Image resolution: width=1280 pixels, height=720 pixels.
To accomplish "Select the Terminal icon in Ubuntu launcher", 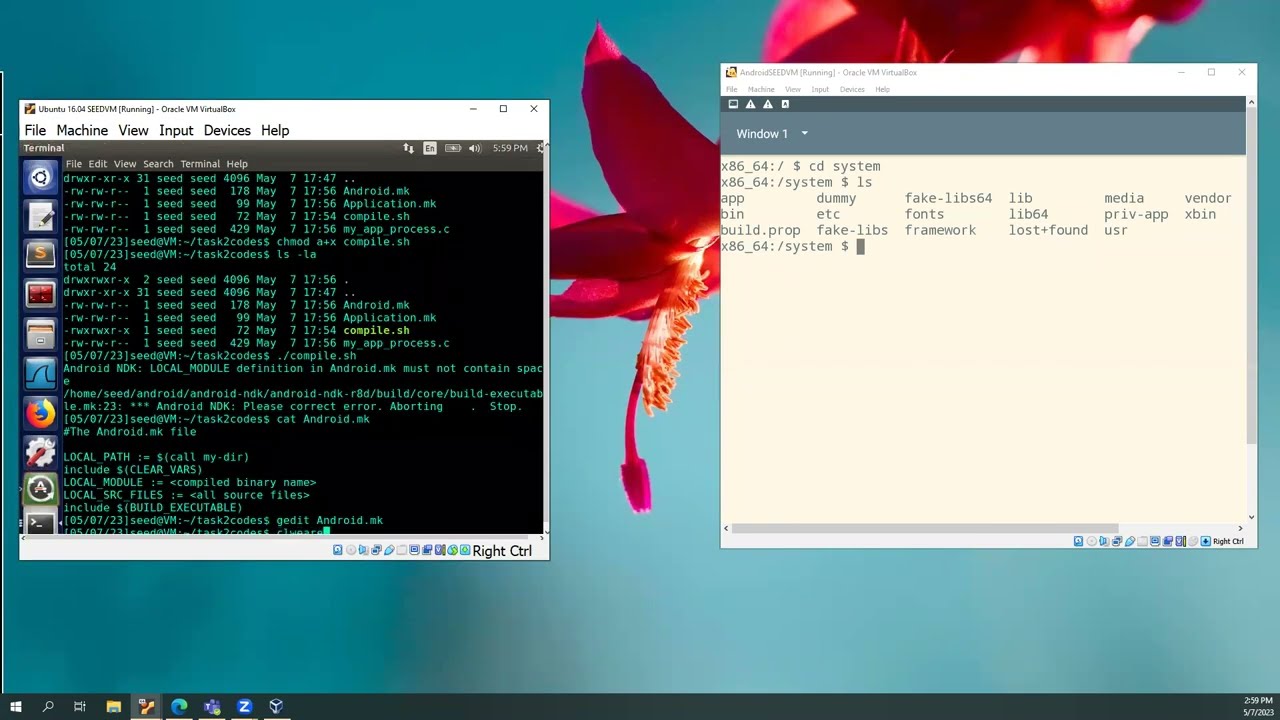I will (x=40, y=522).
